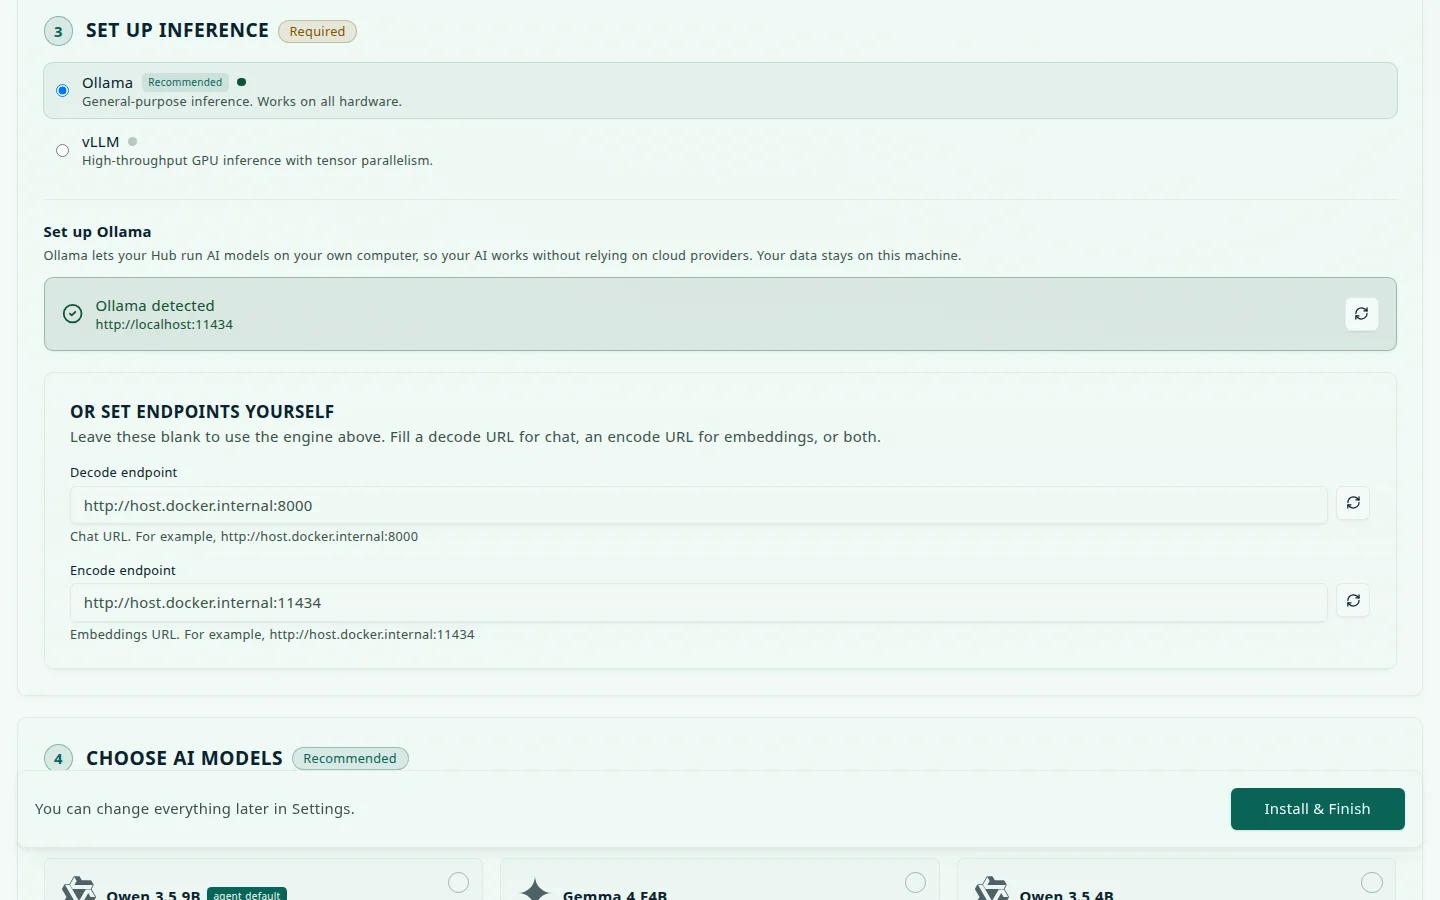Click the SET UP INFERENCE section title

coord(177,31)
